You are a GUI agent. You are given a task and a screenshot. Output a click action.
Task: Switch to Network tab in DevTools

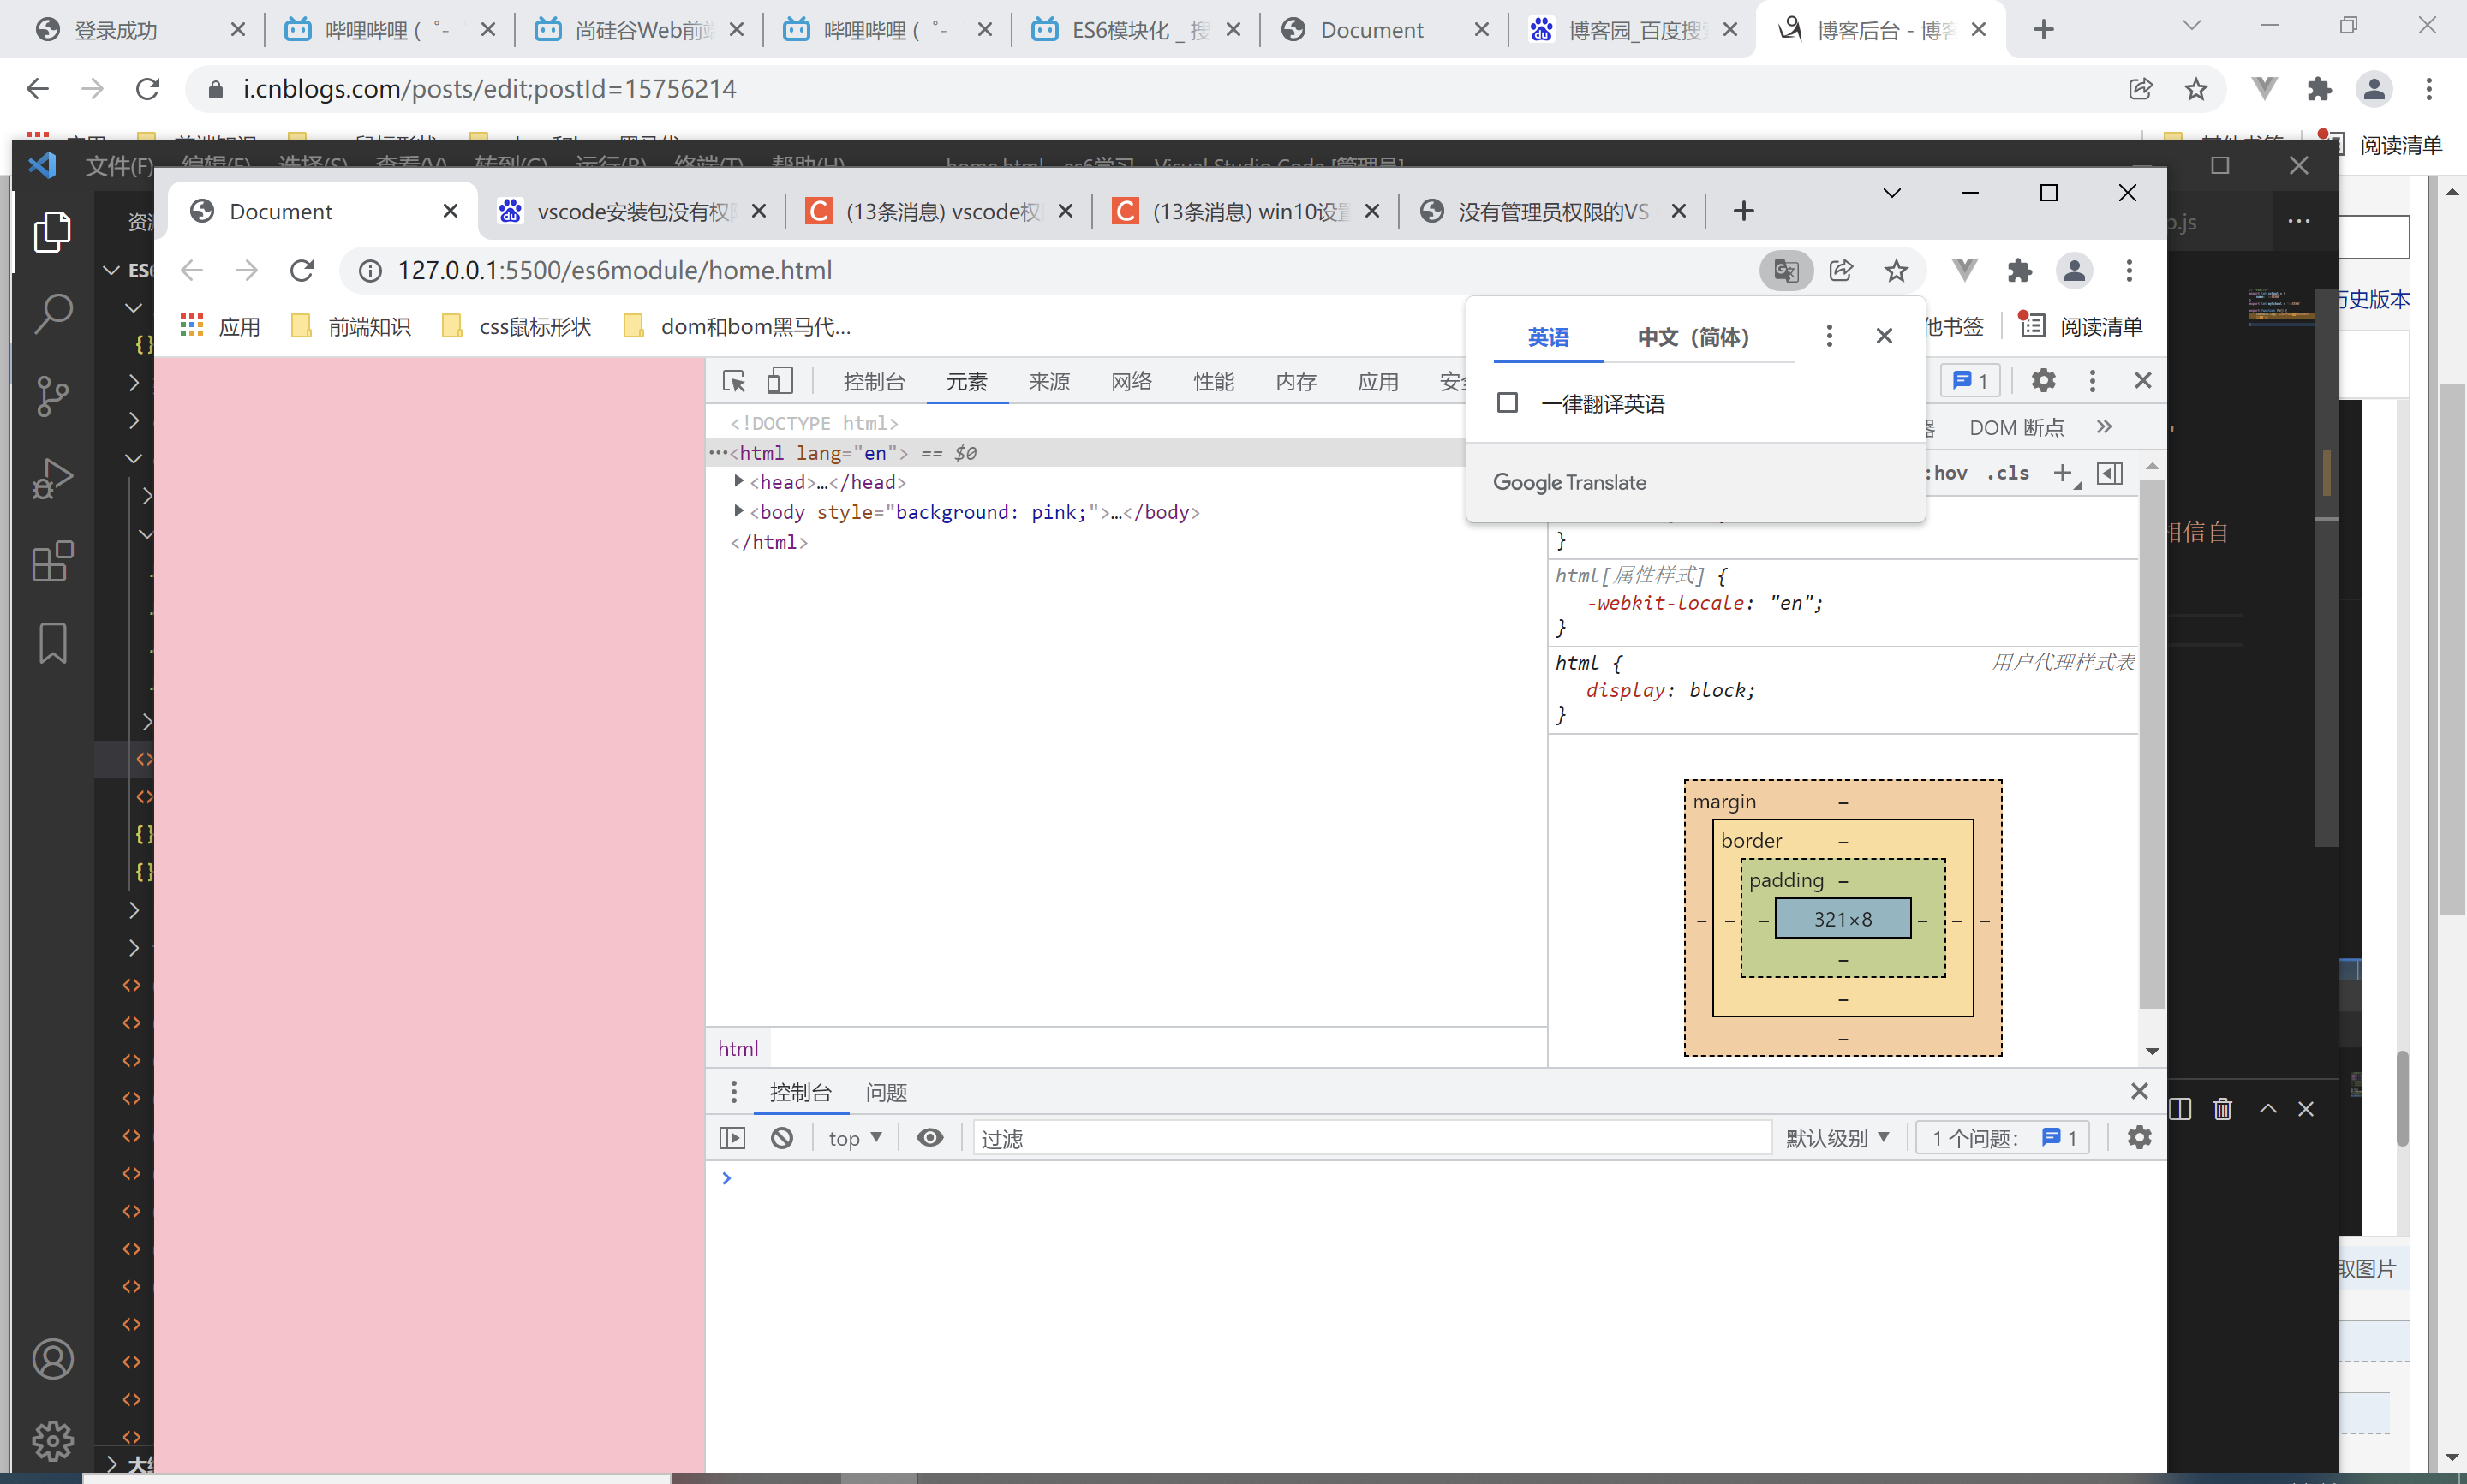click(1131, 381)
